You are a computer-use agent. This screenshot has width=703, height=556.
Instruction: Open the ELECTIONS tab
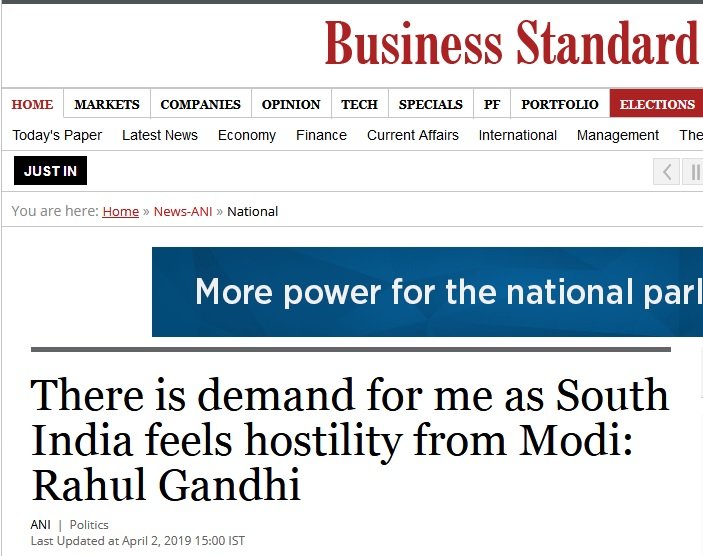coord(656,104)
